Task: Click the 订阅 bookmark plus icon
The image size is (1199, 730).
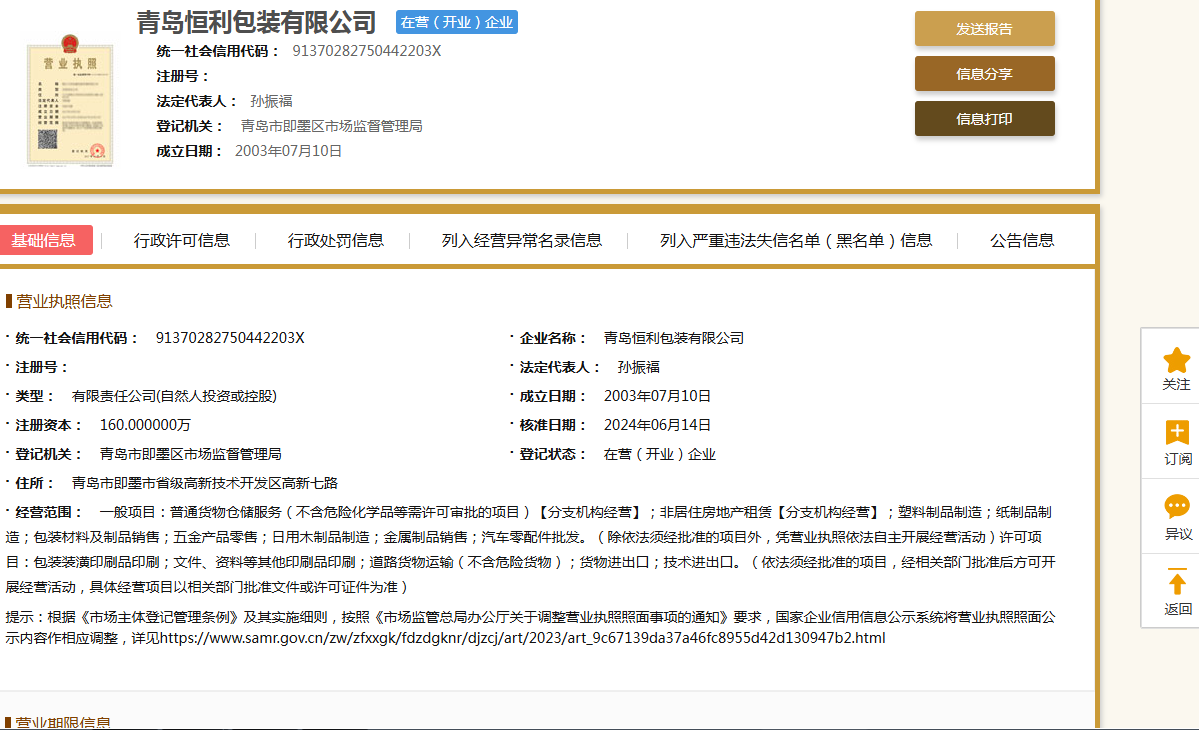Action: 1176,433
